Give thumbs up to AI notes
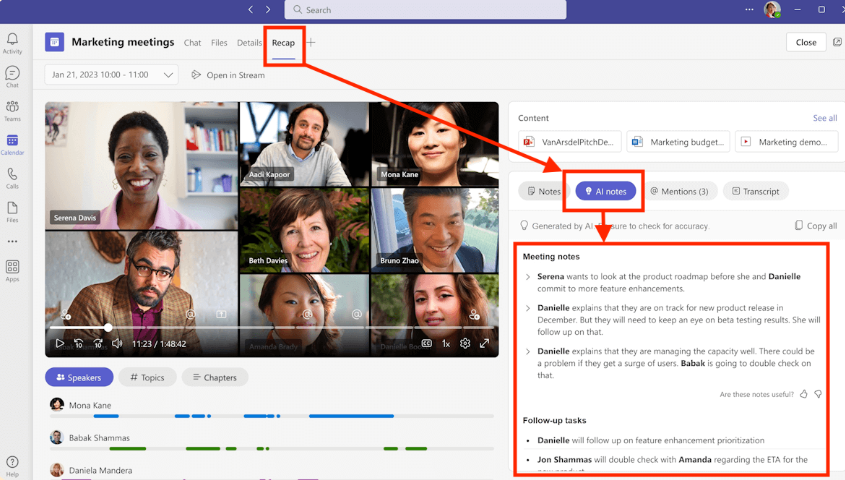Screen dimensions: 845x480 [804, 394]
